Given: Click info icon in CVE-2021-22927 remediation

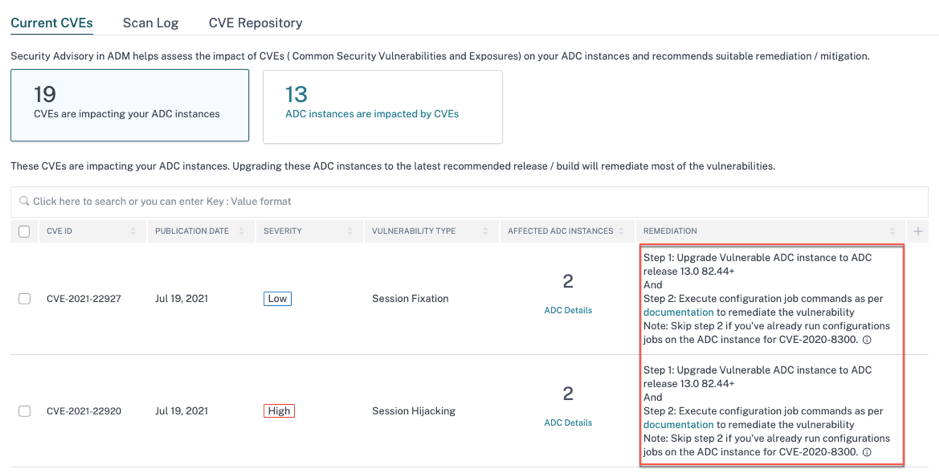Looking at the screenshot, I should pyautogui.click(x=867, y=340).
